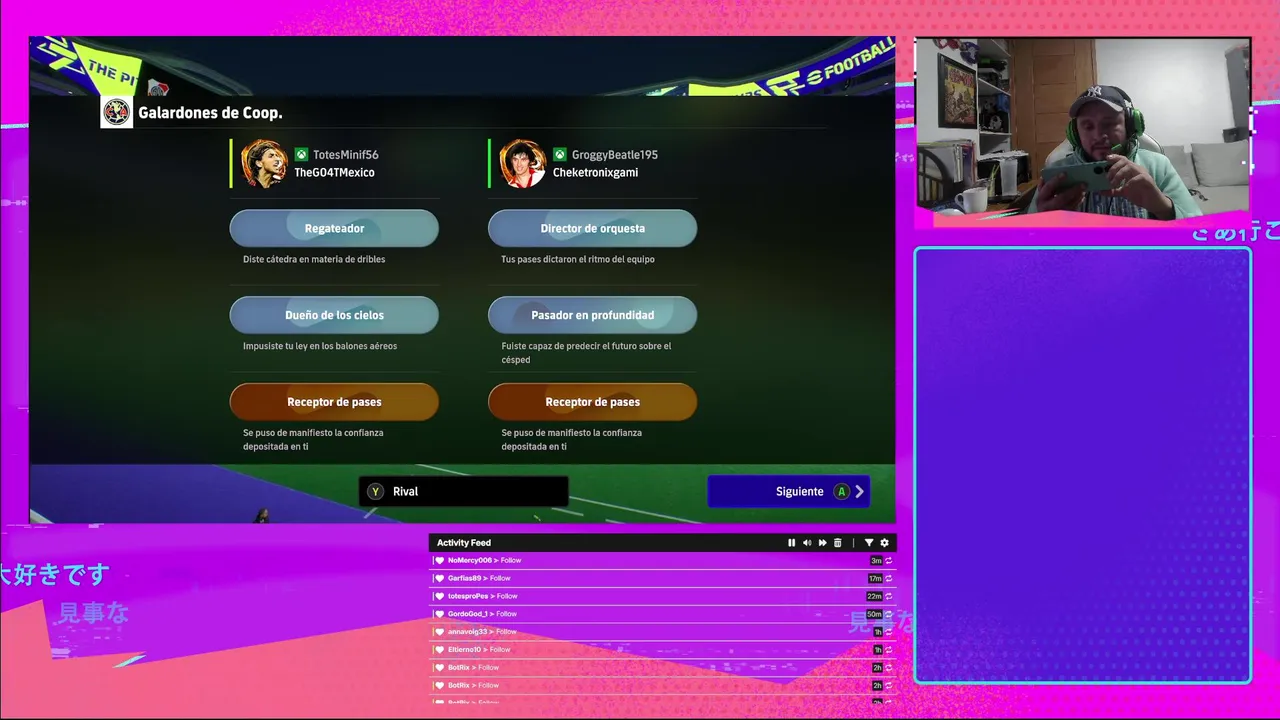The image size is (1280, 720).
Task: Click the heart icon beside annavoig33
Action: pyautogui.click(x=439, y=632)
